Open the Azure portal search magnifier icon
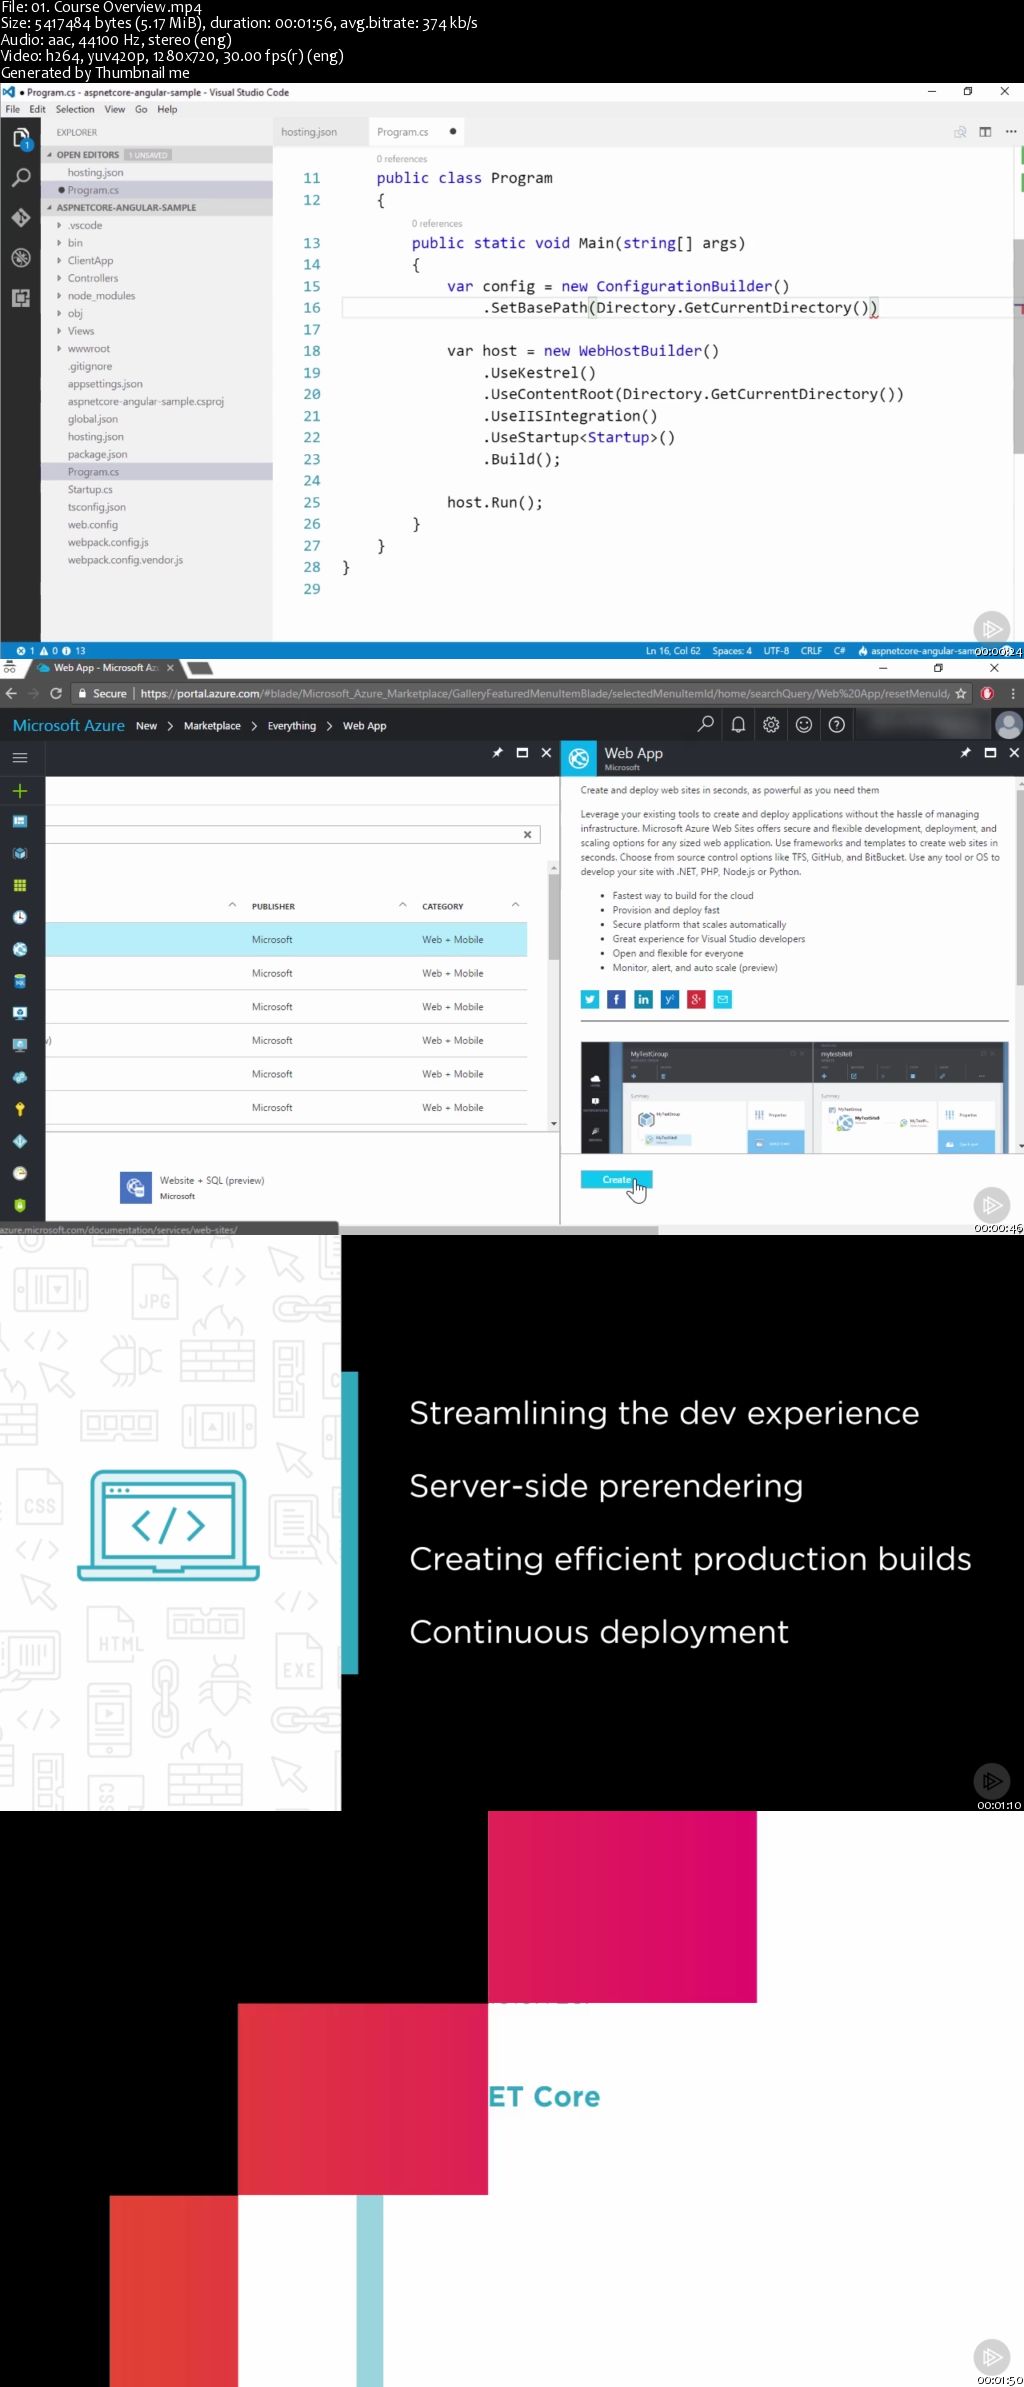Screen dimensions: 1024x2387 point(706,725)
